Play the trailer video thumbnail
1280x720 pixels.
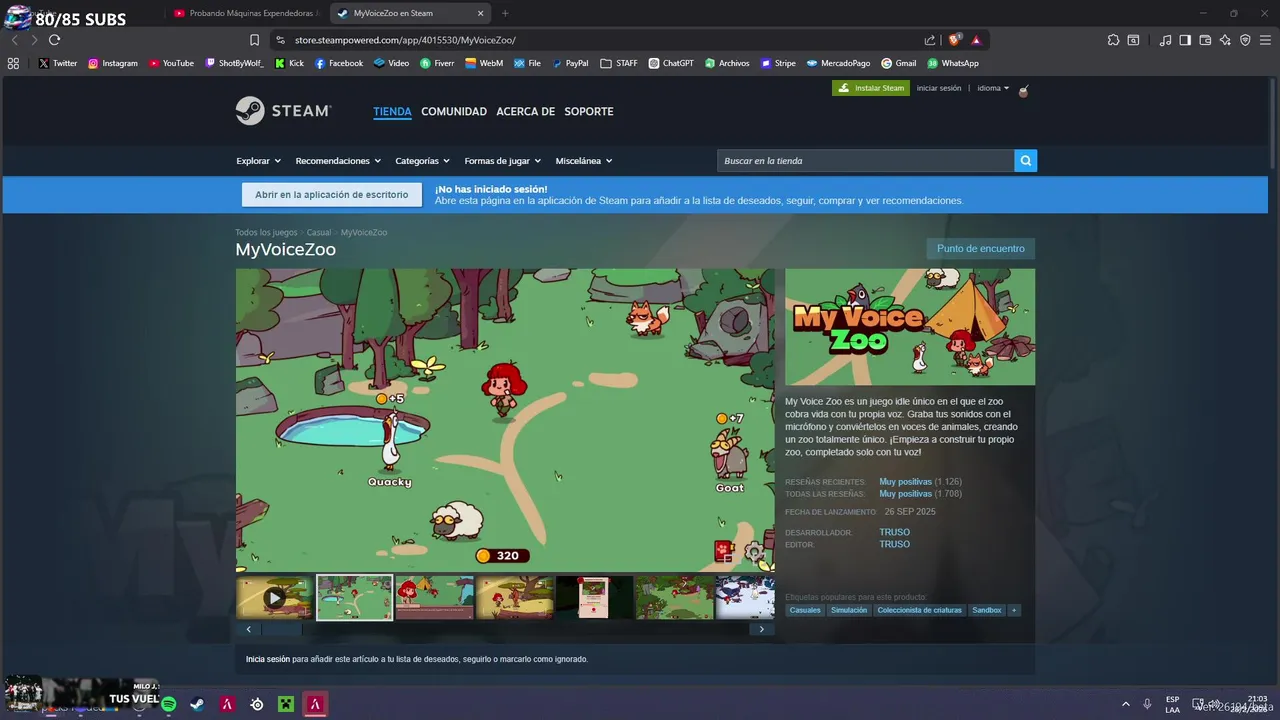(275, 597)
